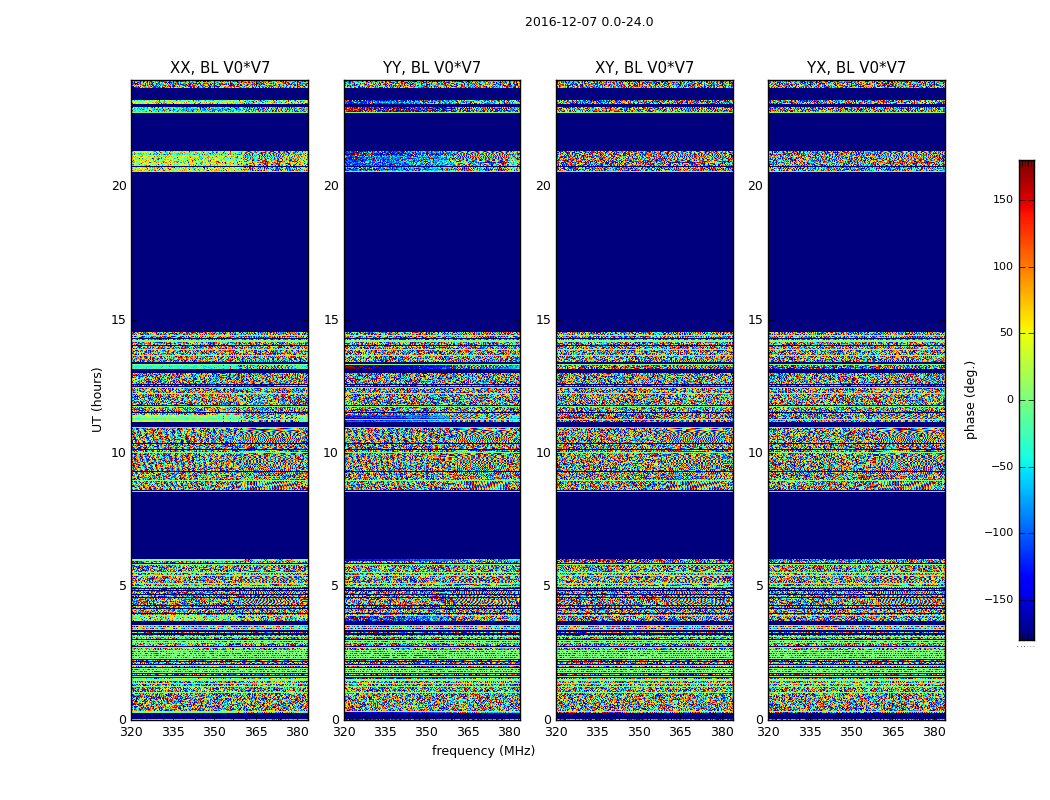Click the colorbar tick label "−150"
Screen dimensions: 1050x800
click(998, 599)
